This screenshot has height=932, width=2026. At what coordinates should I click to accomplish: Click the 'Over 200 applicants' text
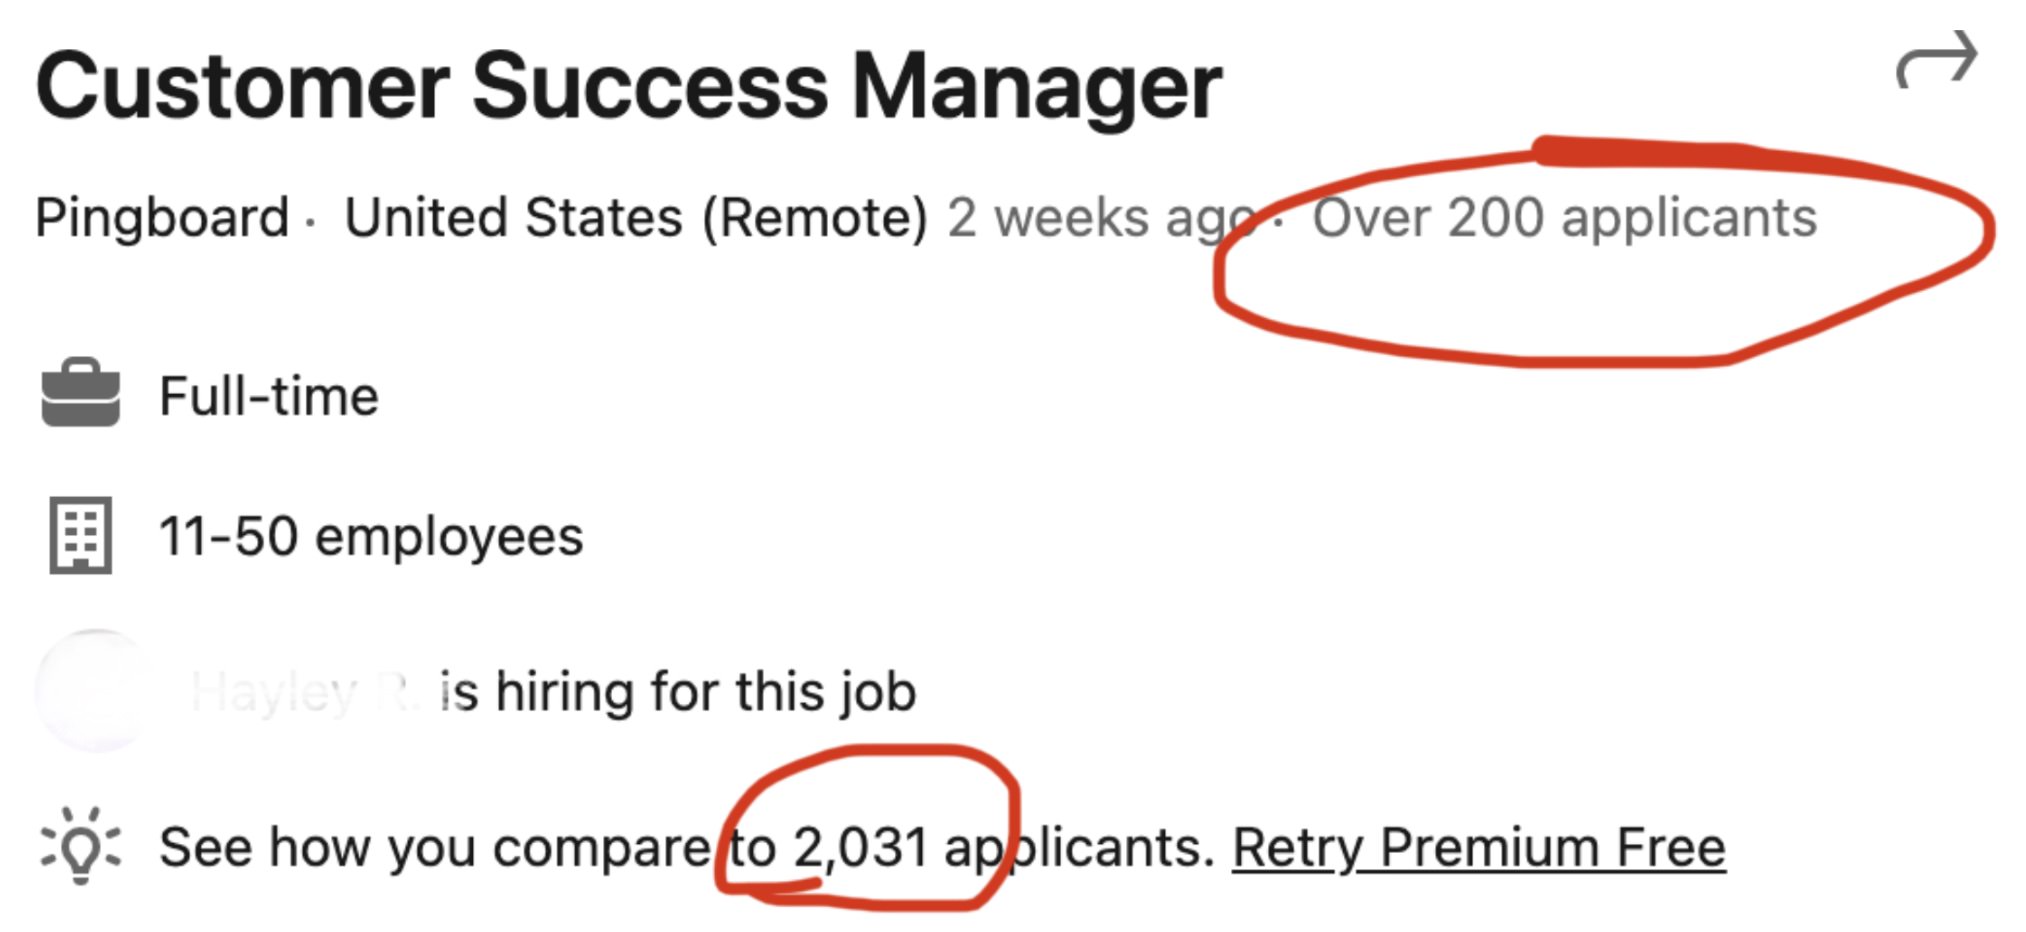(1564, 217)
